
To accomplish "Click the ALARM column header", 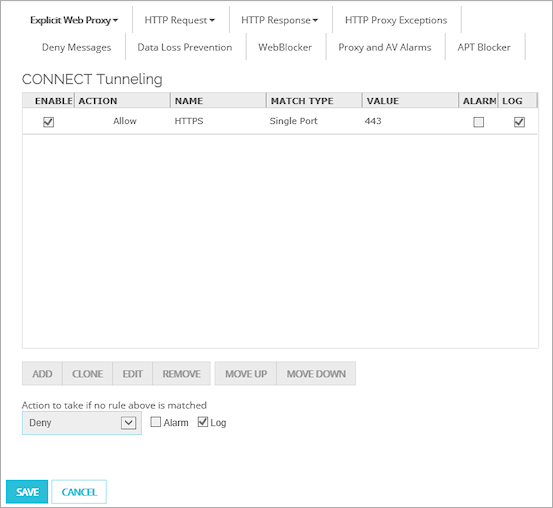I will [x=479, y=101].
